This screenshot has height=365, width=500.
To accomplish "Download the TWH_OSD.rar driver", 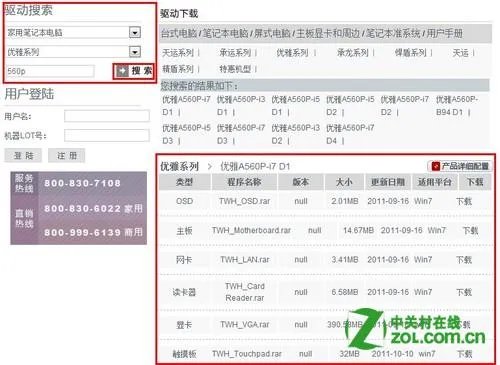I will 464,201.
